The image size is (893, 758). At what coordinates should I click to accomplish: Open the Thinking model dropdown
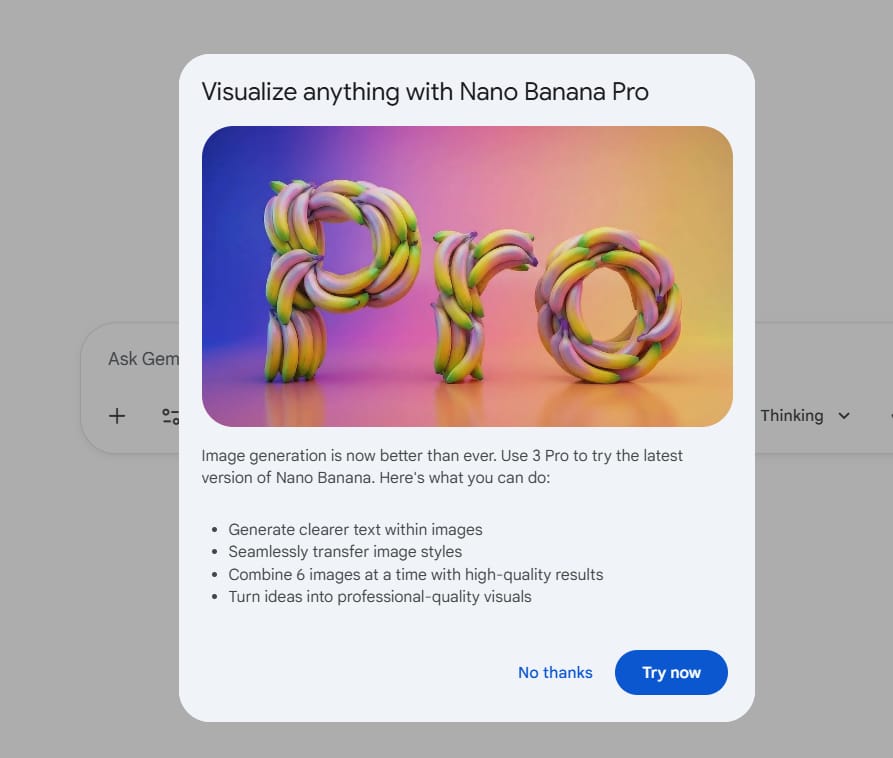tap(805, 416)
